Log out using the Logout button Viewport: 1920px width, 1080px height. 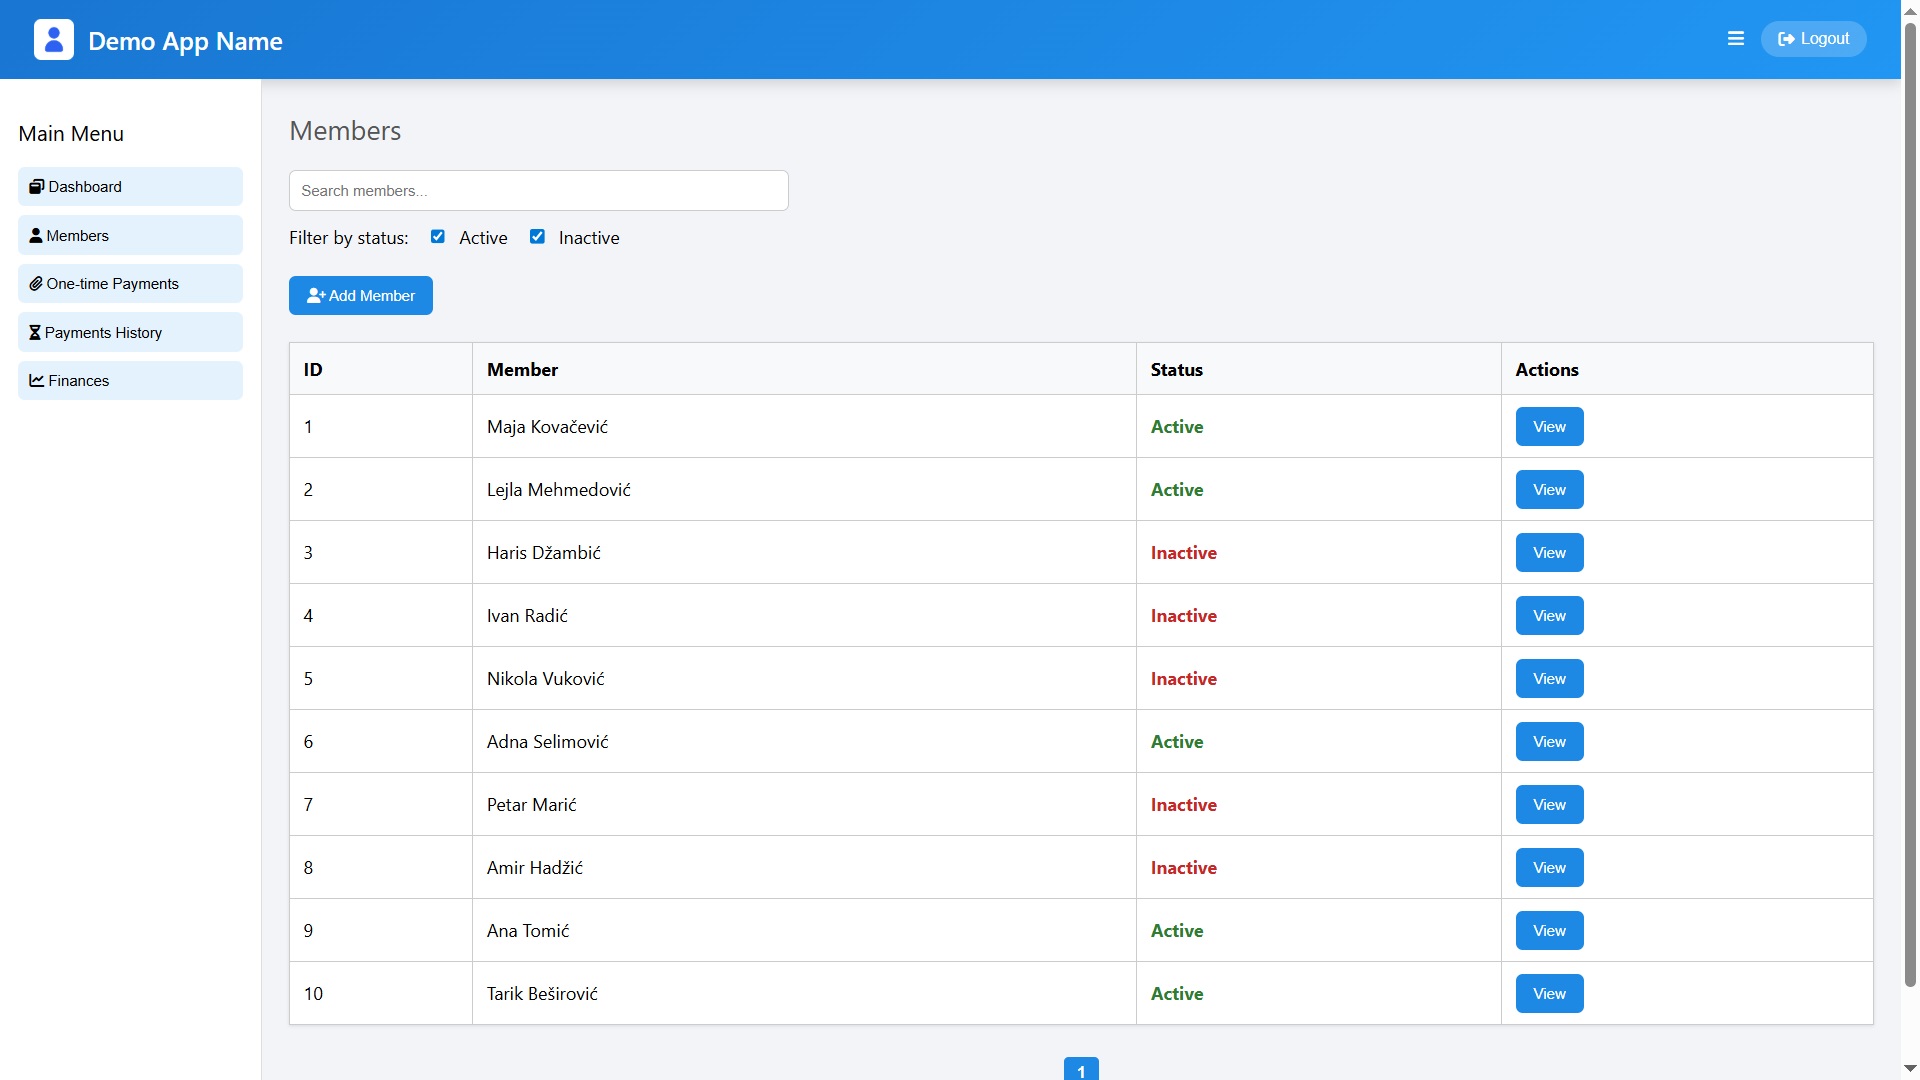click(x=1813, y=39)
